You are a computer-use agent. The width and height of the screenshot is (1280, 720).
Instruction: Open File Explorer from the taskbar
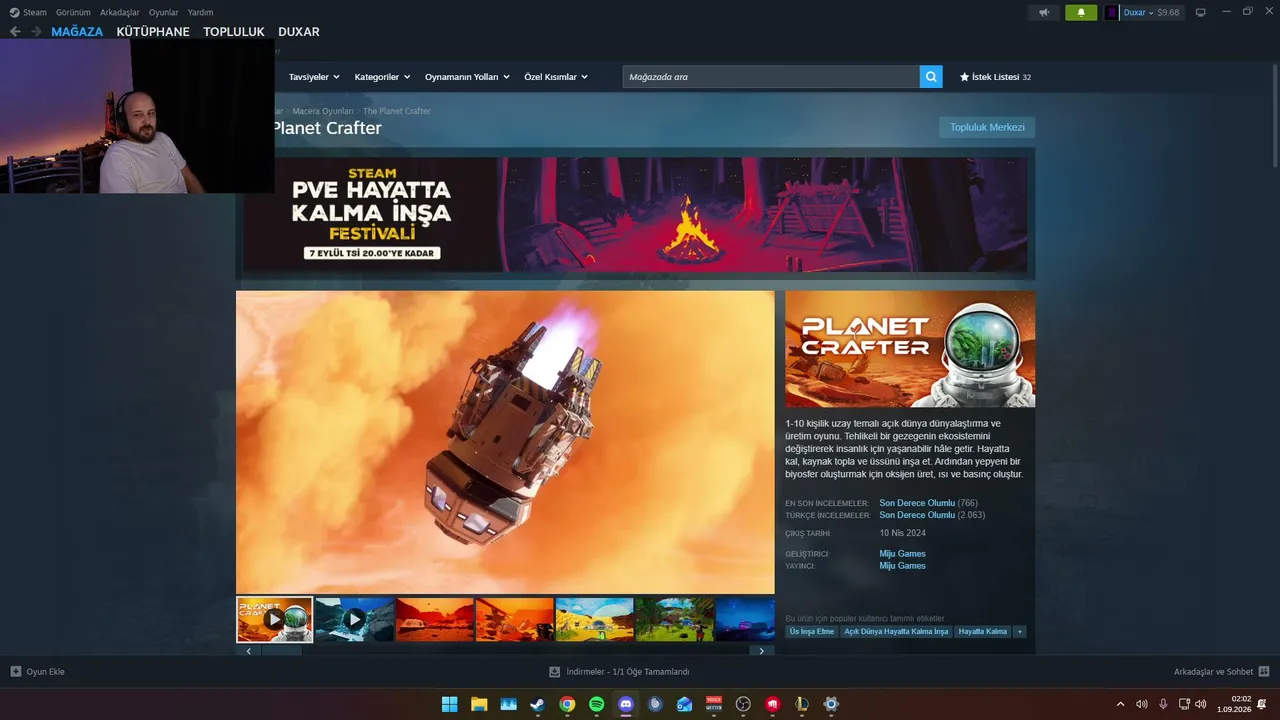point(479,704)
